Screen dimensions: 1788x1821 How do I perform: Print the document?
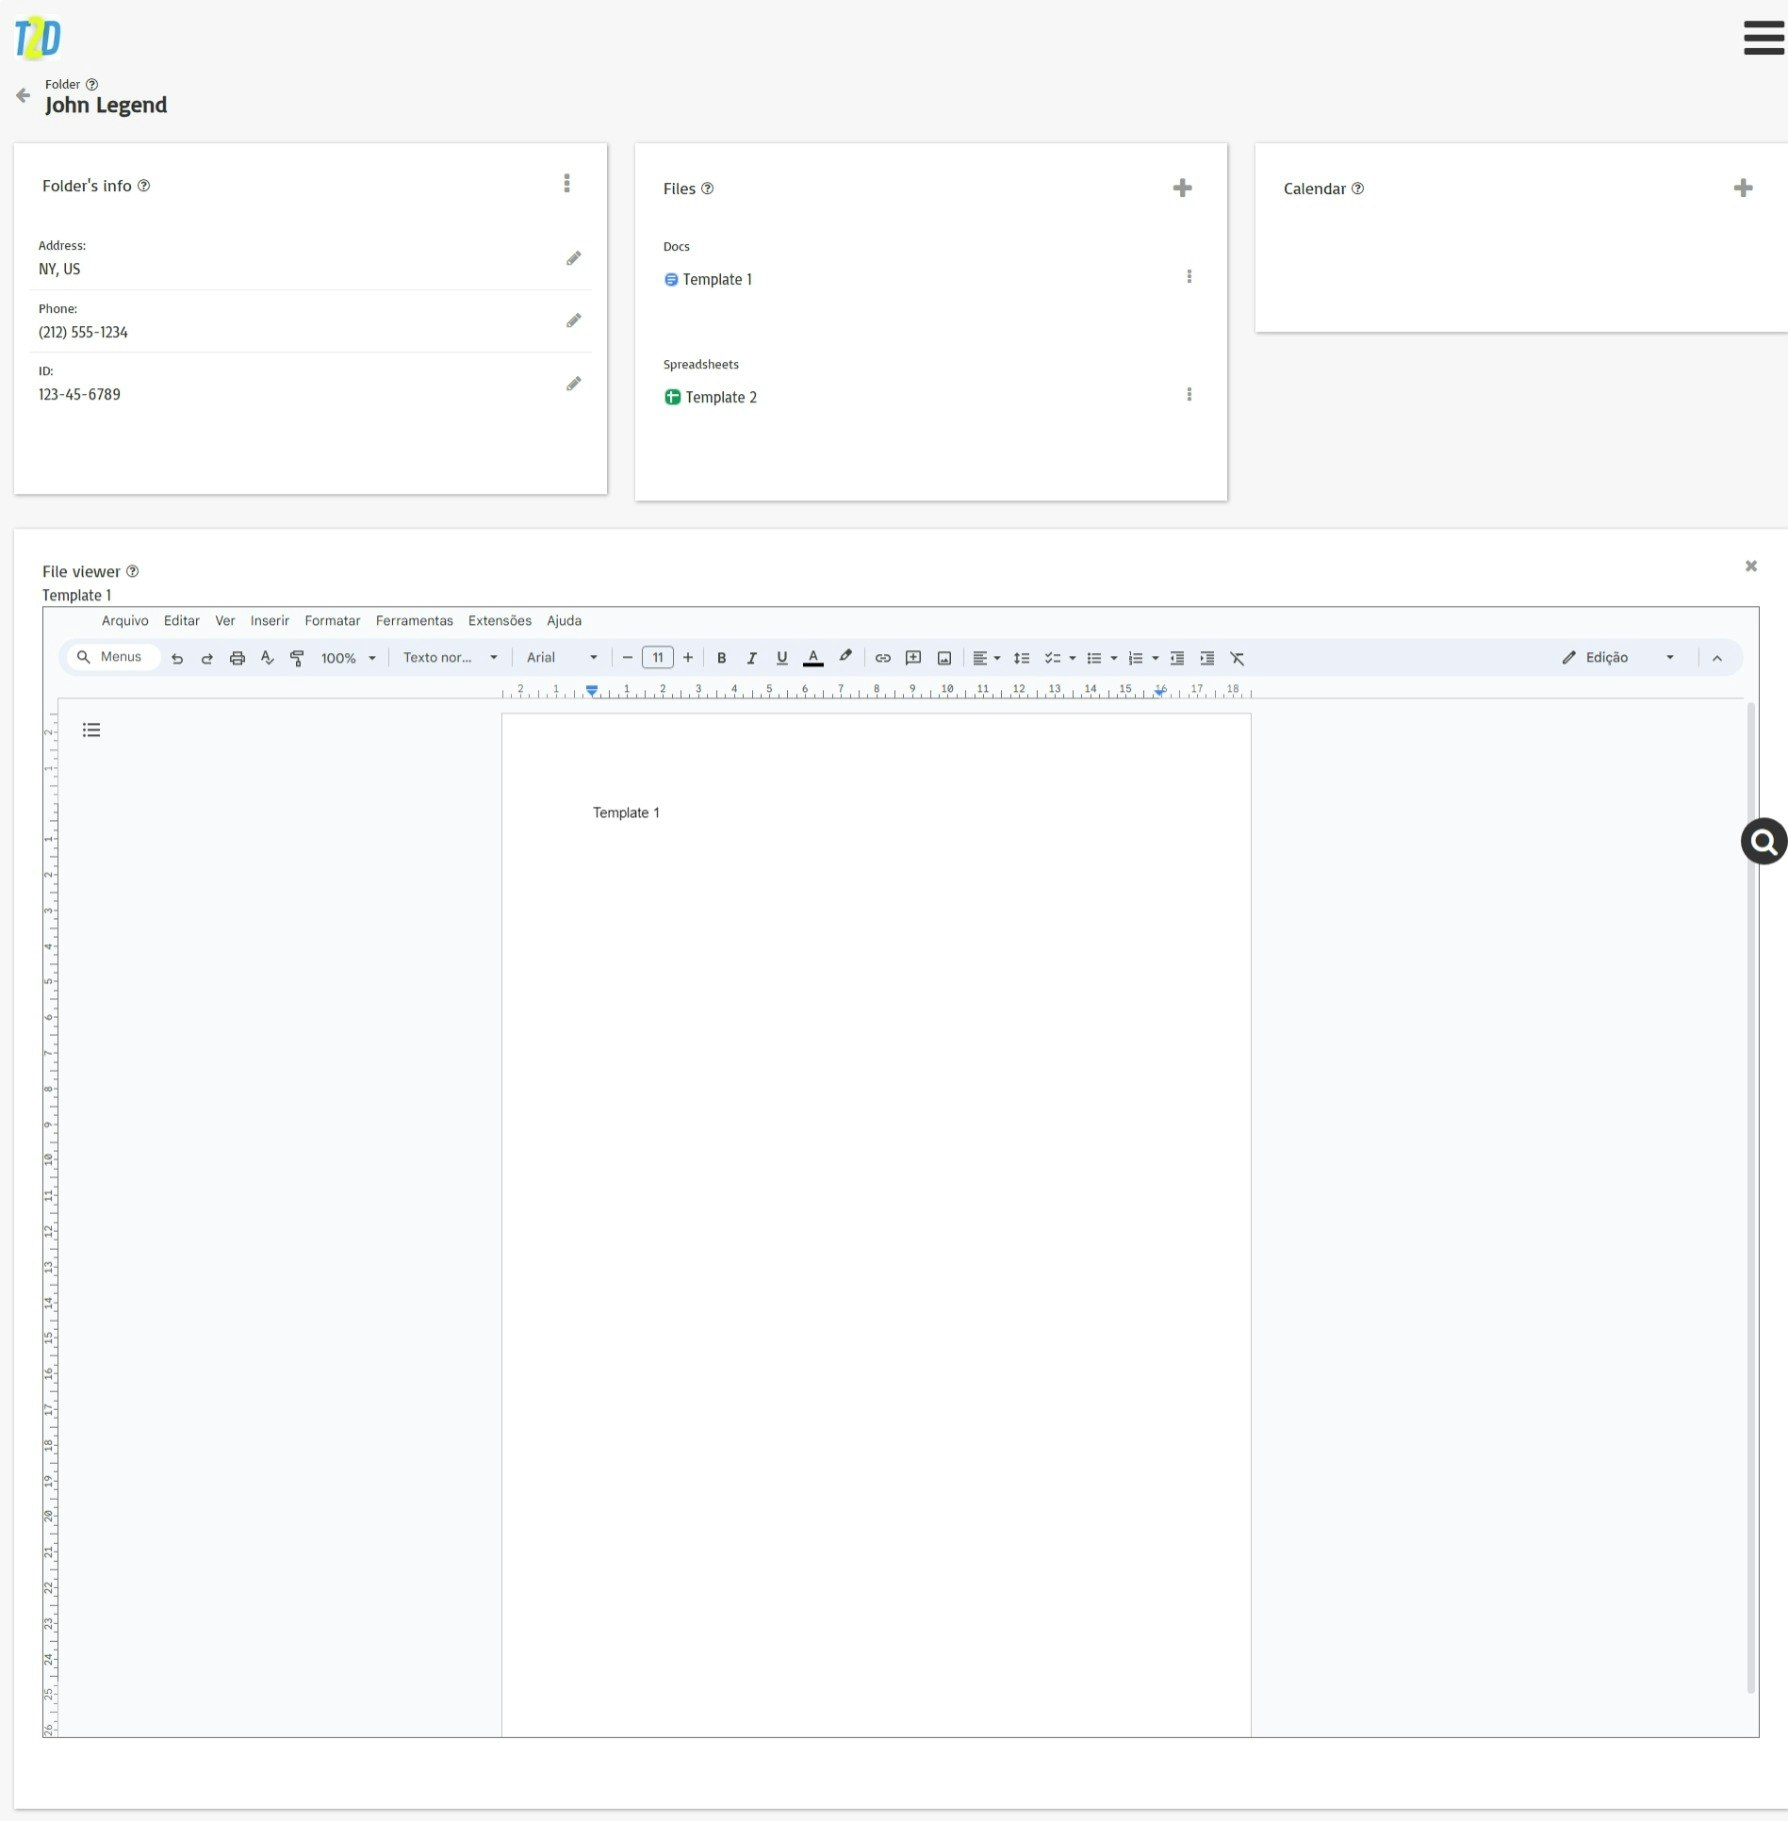tap(237, 658)
